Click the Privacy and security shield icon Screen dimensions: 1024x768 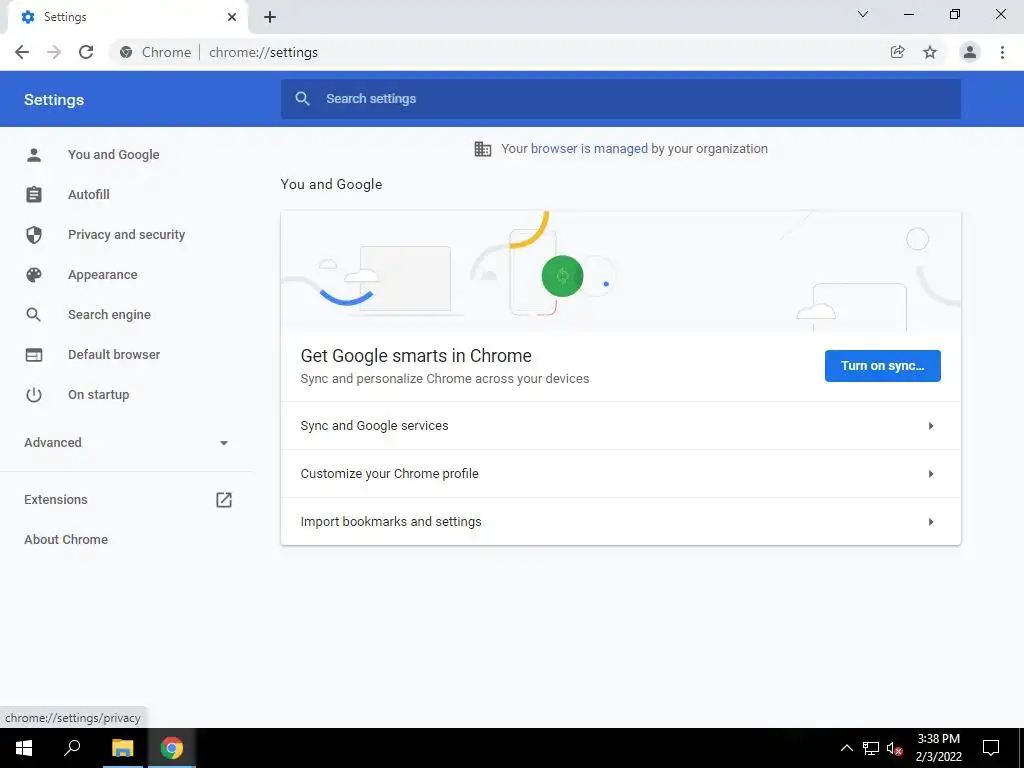34,234
